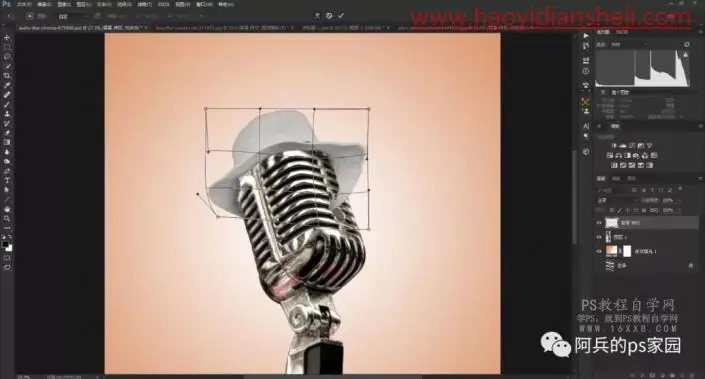Switch to the Paths tab in Layers panel

[x=631, y=178]
